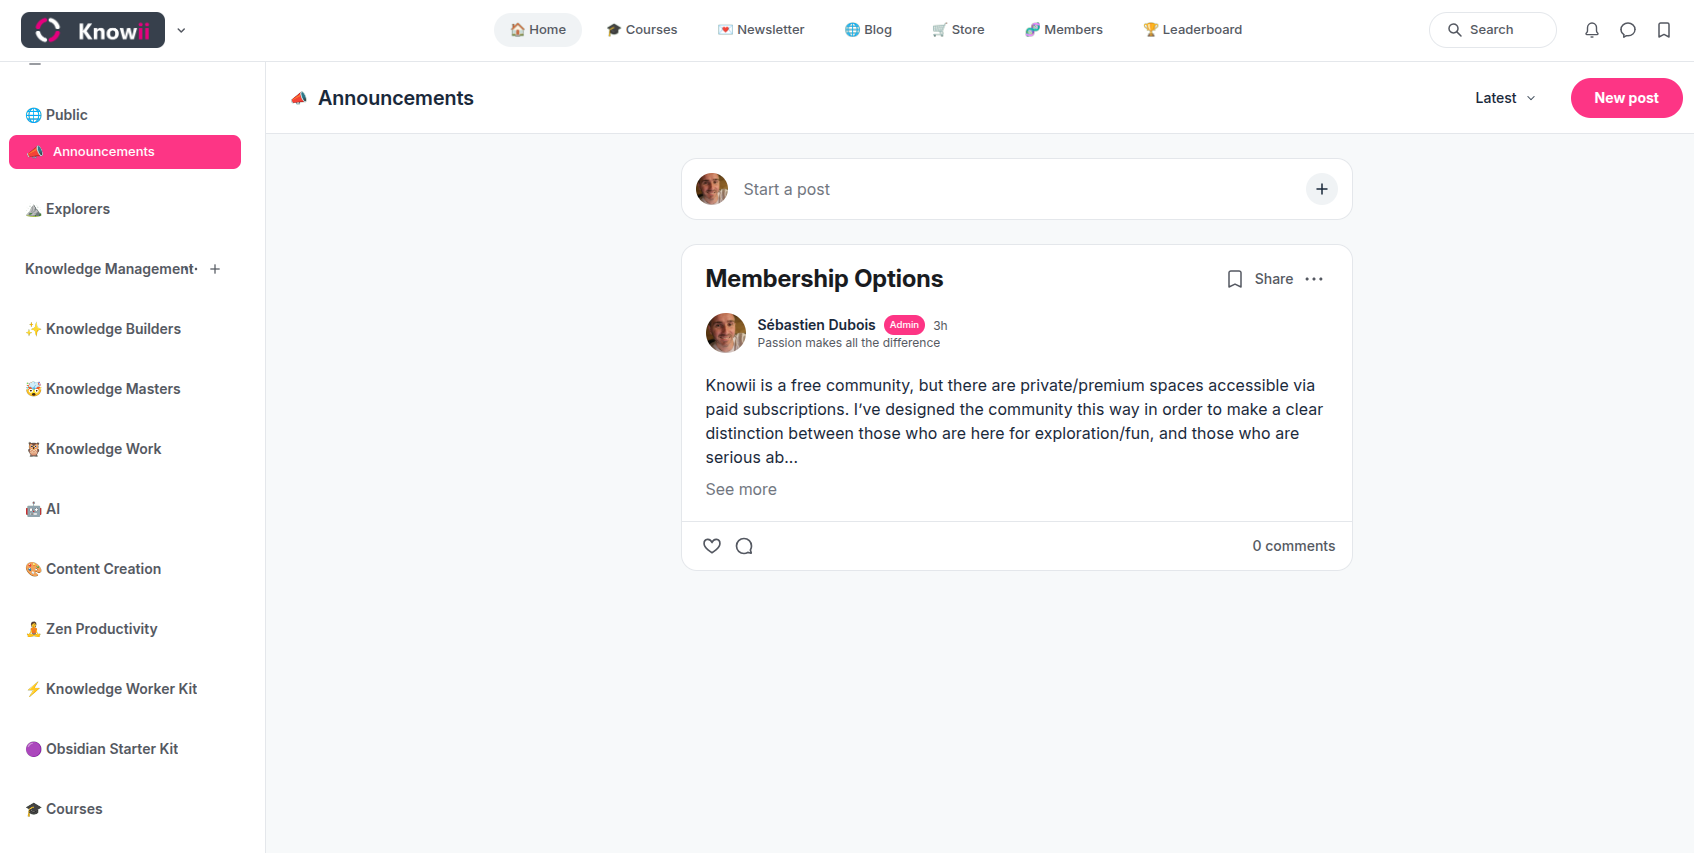Image resolution: width=1694 pixels, height=853 pixels.
Task: Select the Announcements space in sidebar
Action: [x=125, y=152]
